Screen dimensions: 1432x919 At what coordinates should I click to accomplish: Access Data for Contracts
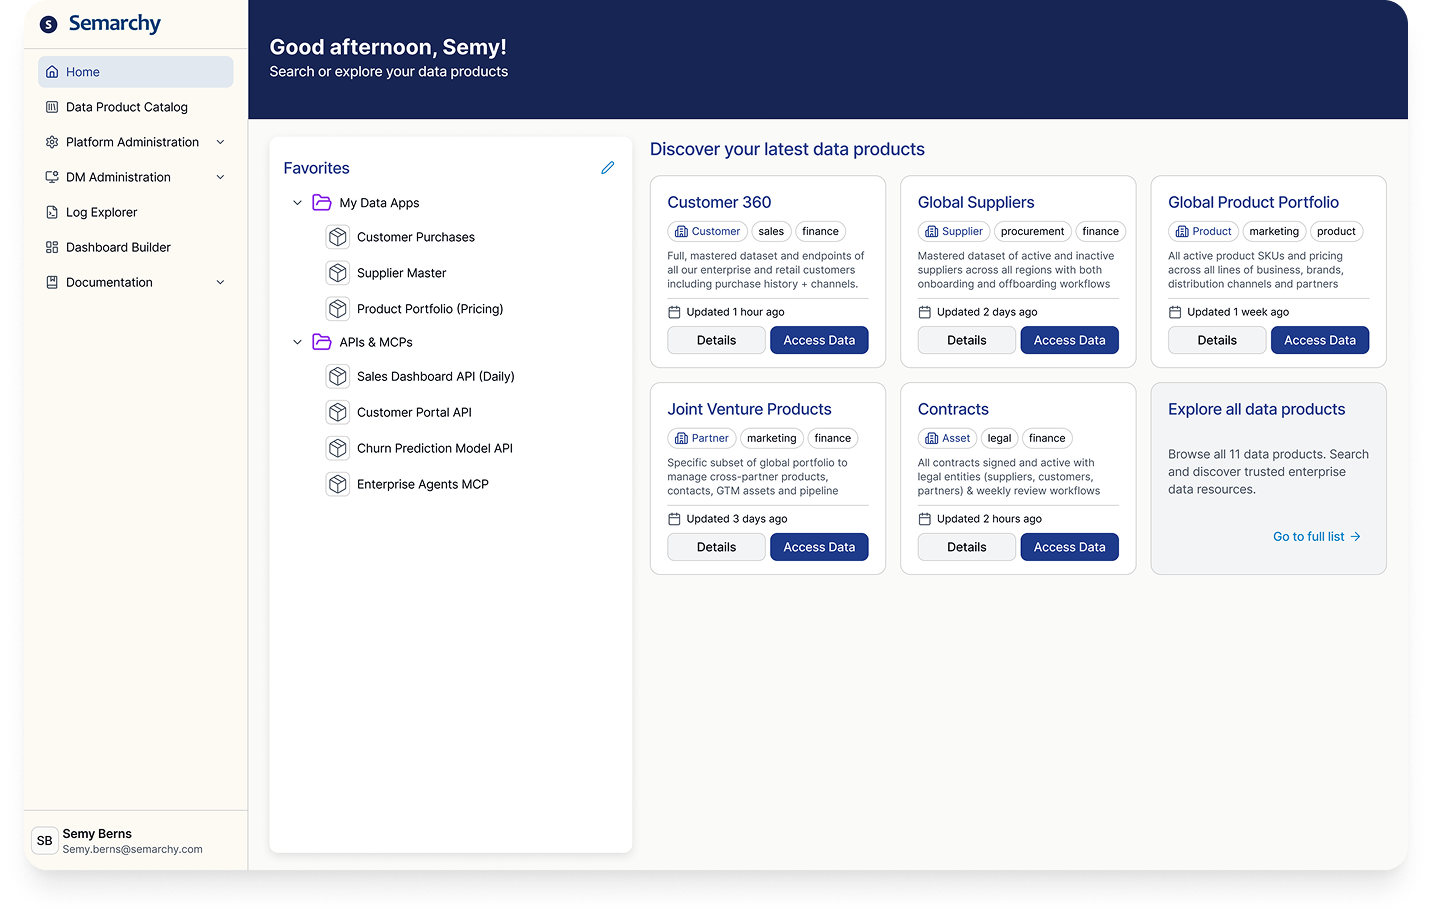1069,547
